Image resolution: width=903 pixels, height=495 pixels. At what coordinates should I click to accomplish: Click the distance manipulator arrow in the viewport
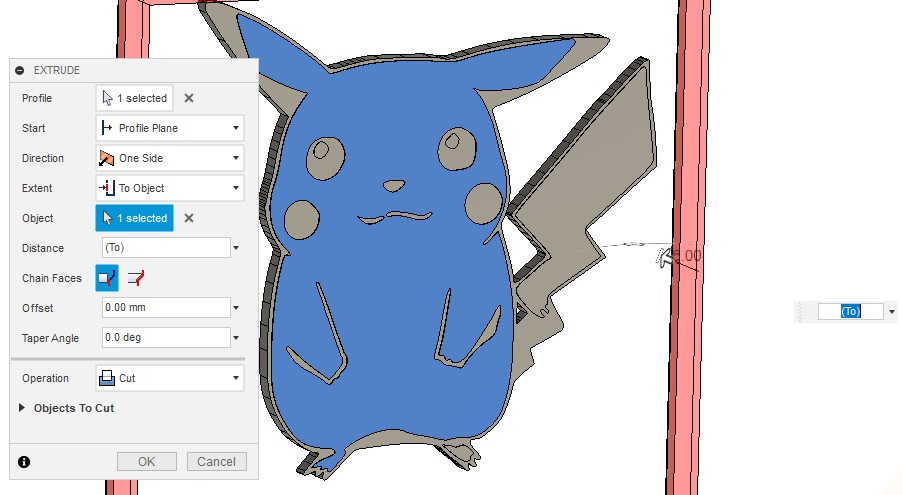pos(665,257)
